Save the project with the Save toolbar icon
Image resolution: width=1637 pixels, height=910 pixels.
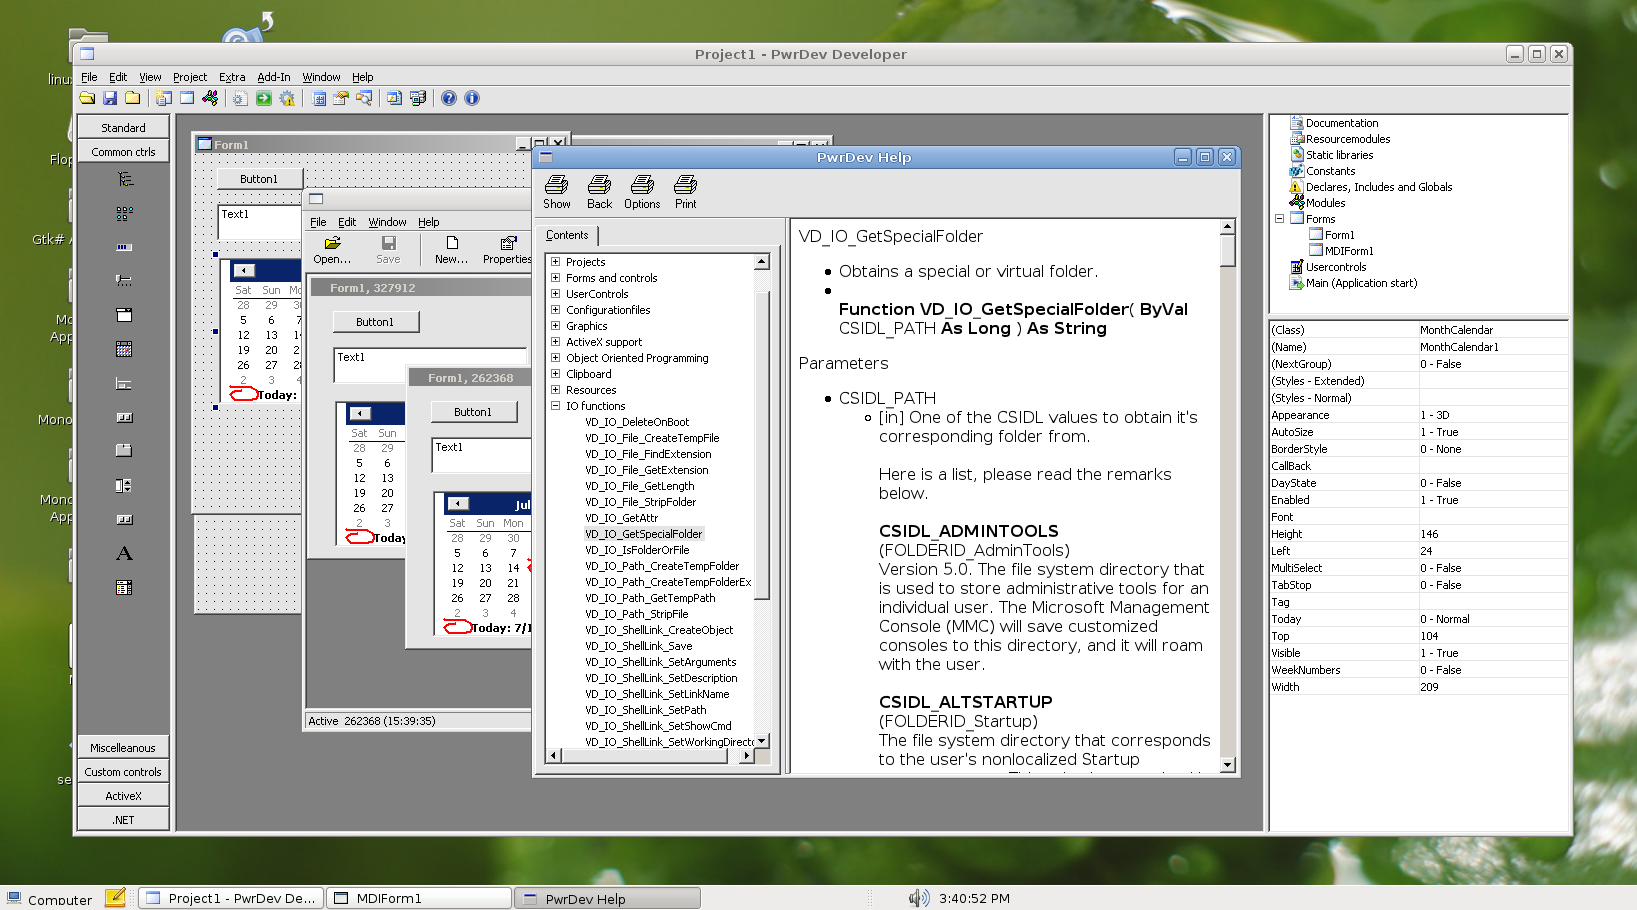click(110, 98)
